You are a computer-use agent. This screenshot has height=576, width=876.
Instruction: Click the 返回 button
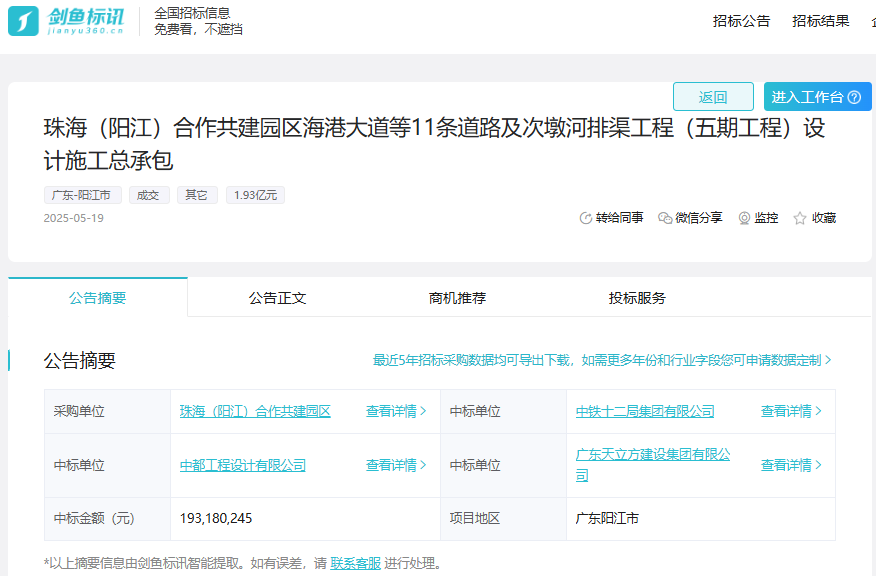(x=713, y=97)
